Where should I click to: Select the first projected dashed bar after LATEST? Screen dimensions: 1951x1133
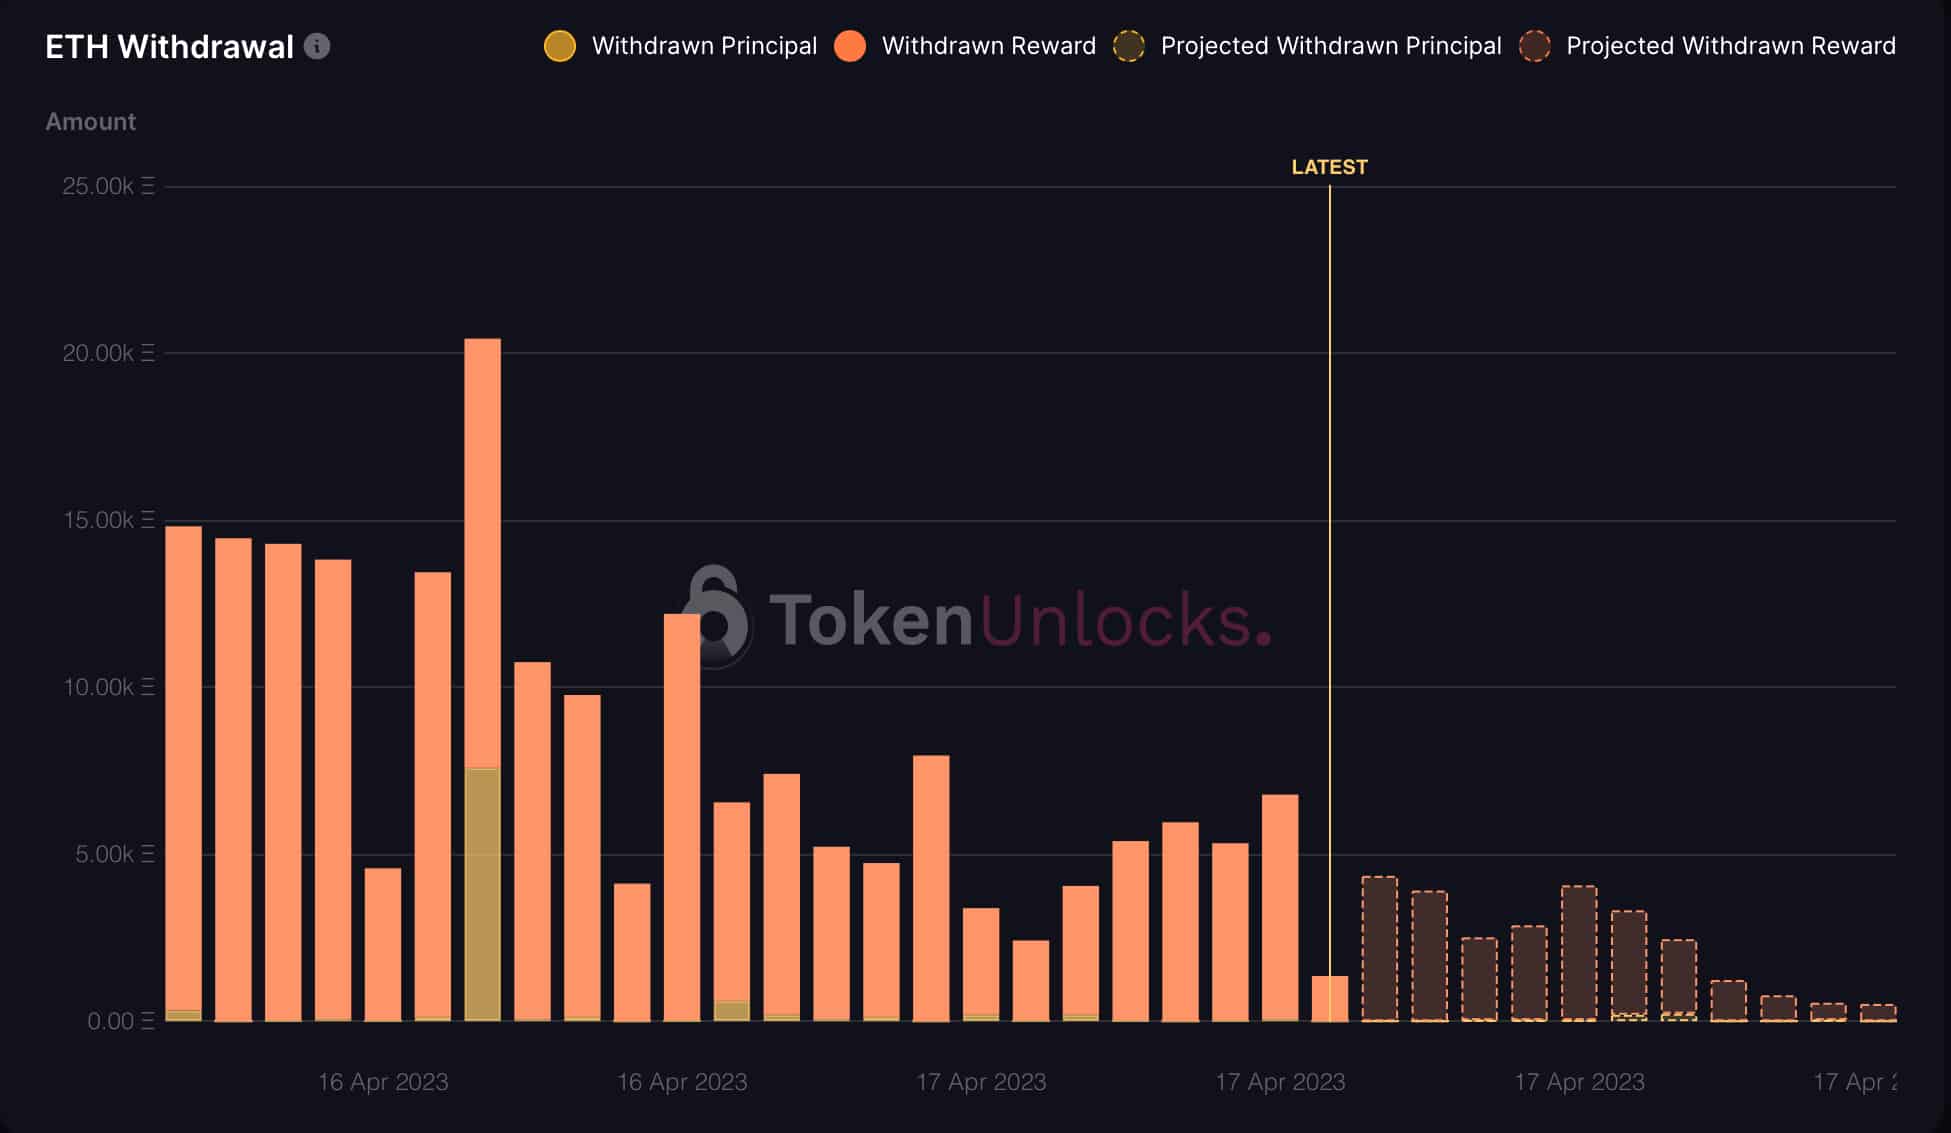[1380, 949]
